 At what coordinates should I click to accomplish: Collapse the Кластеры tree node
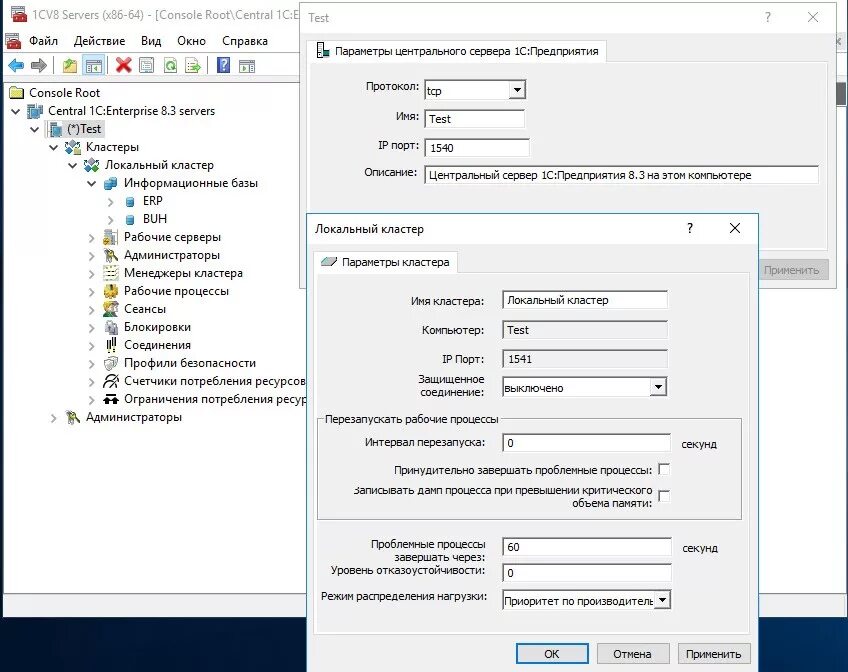pos(54,147)
